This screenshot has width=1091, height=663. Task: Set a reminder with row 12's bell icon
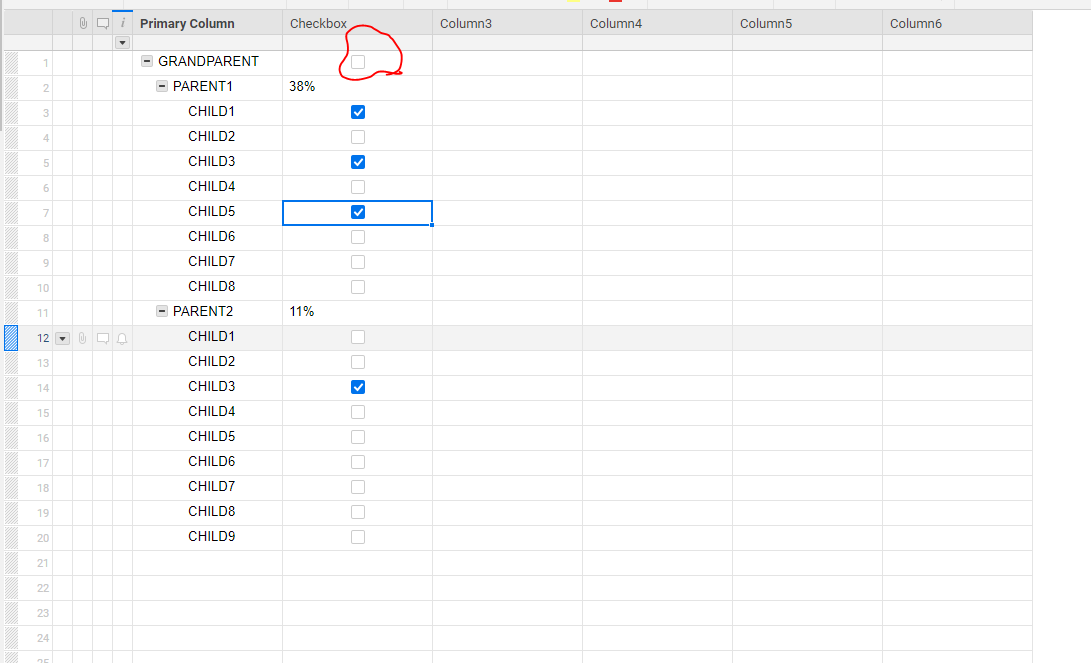coord(121,338)
